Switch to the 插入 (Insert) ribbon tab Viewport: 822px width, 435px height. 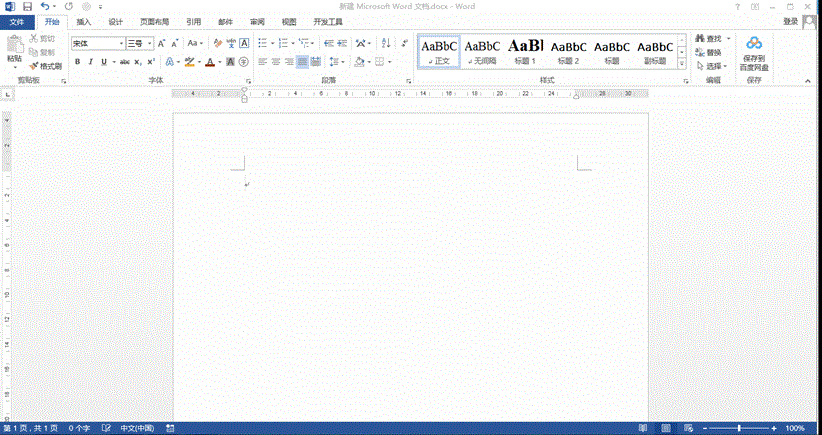[84, 21]
